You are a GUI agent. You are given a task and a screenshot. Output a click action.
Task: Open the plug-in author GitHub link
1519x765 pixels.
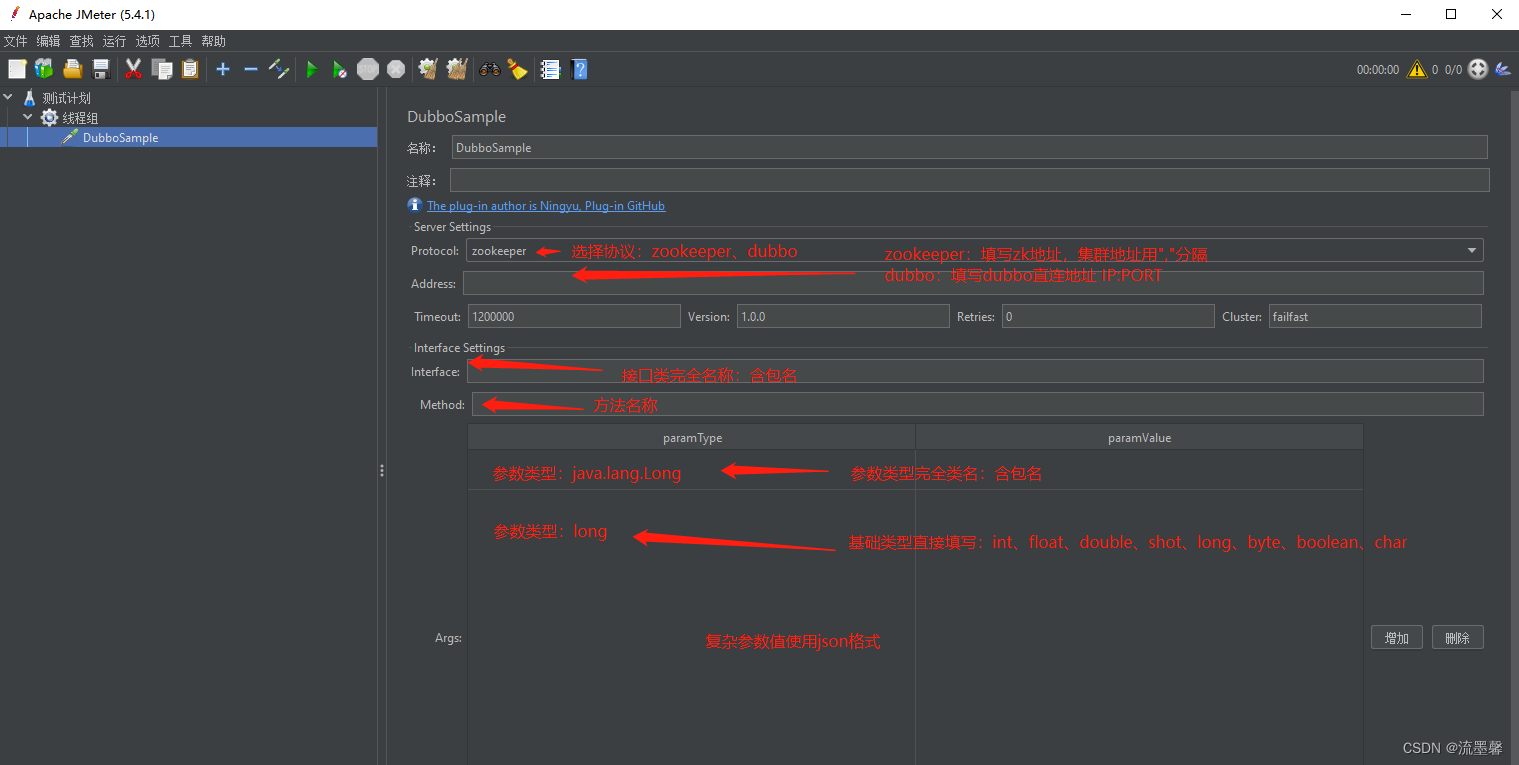[x=546, y=206]
